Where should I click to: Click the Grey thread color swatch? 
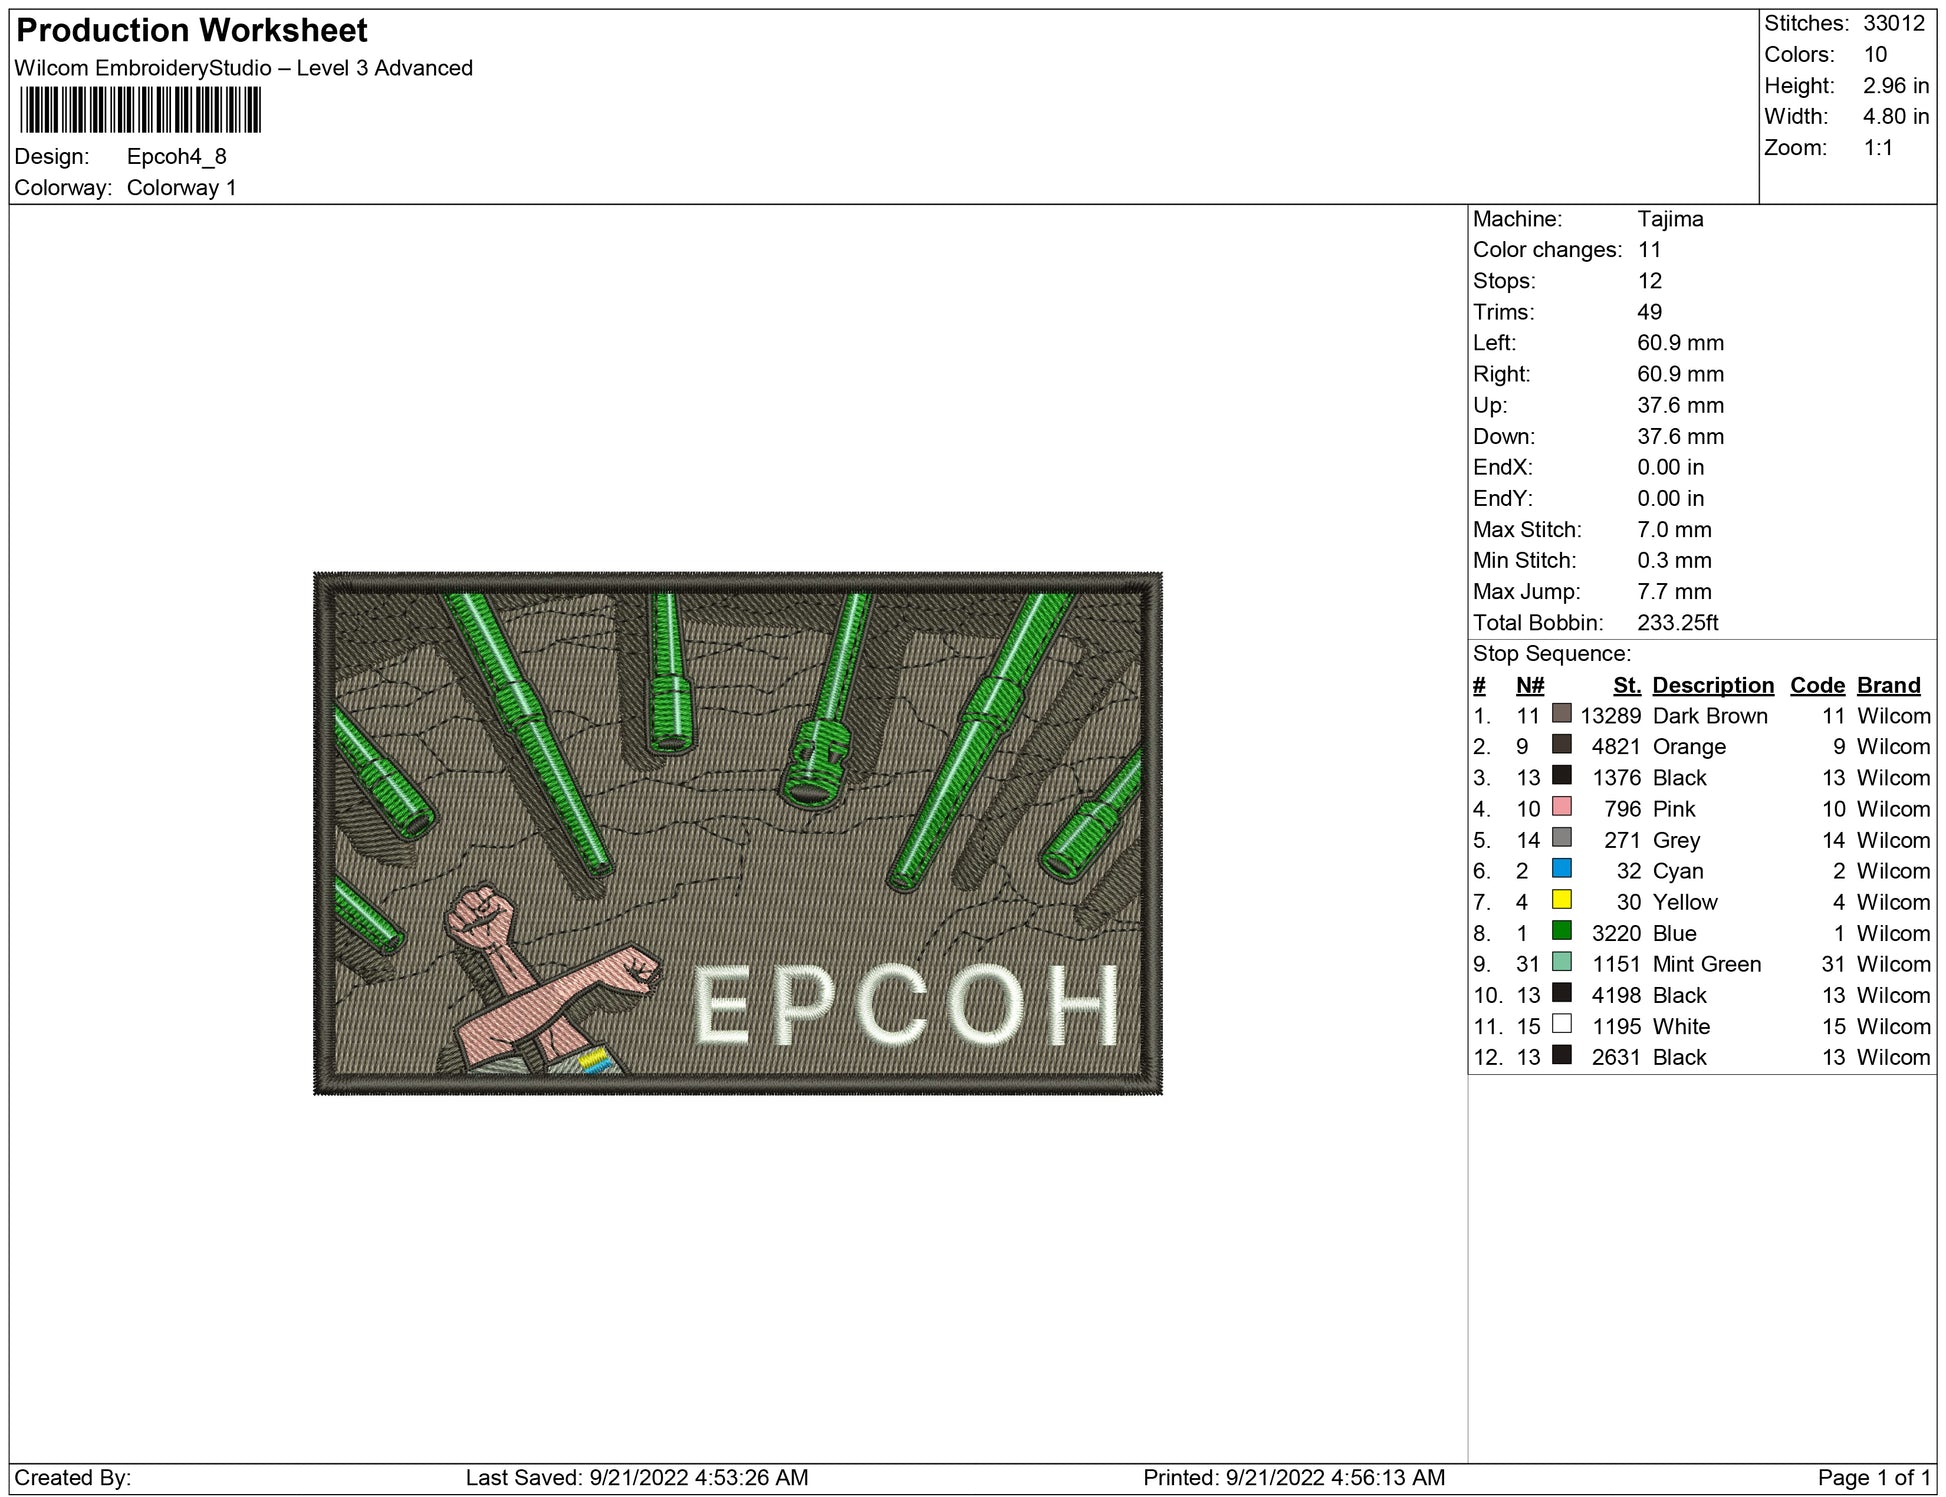pyautogui.click(x=1561, y=837)
